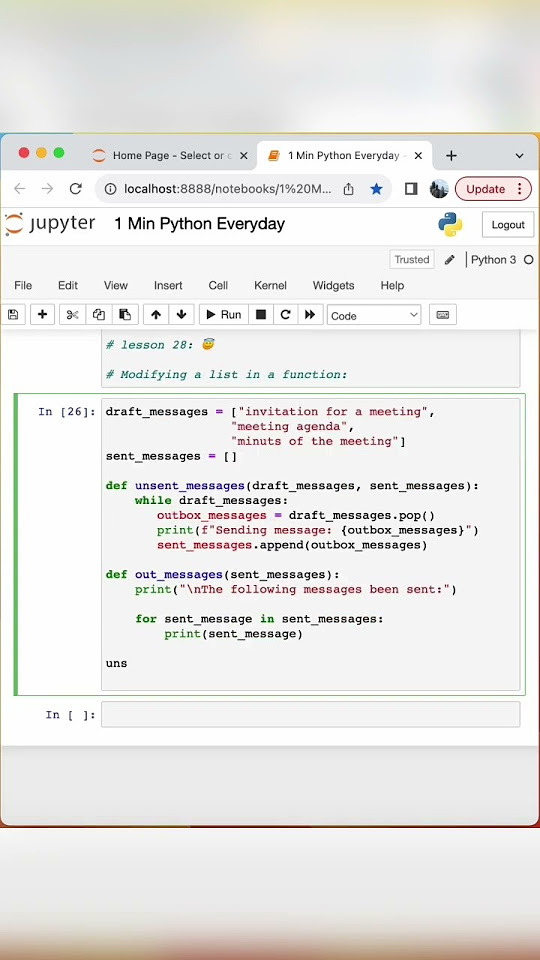Cut selected cells with scissors icon
Screen dimensions: 540x960
pyautogui.click(x=72, y=315)
